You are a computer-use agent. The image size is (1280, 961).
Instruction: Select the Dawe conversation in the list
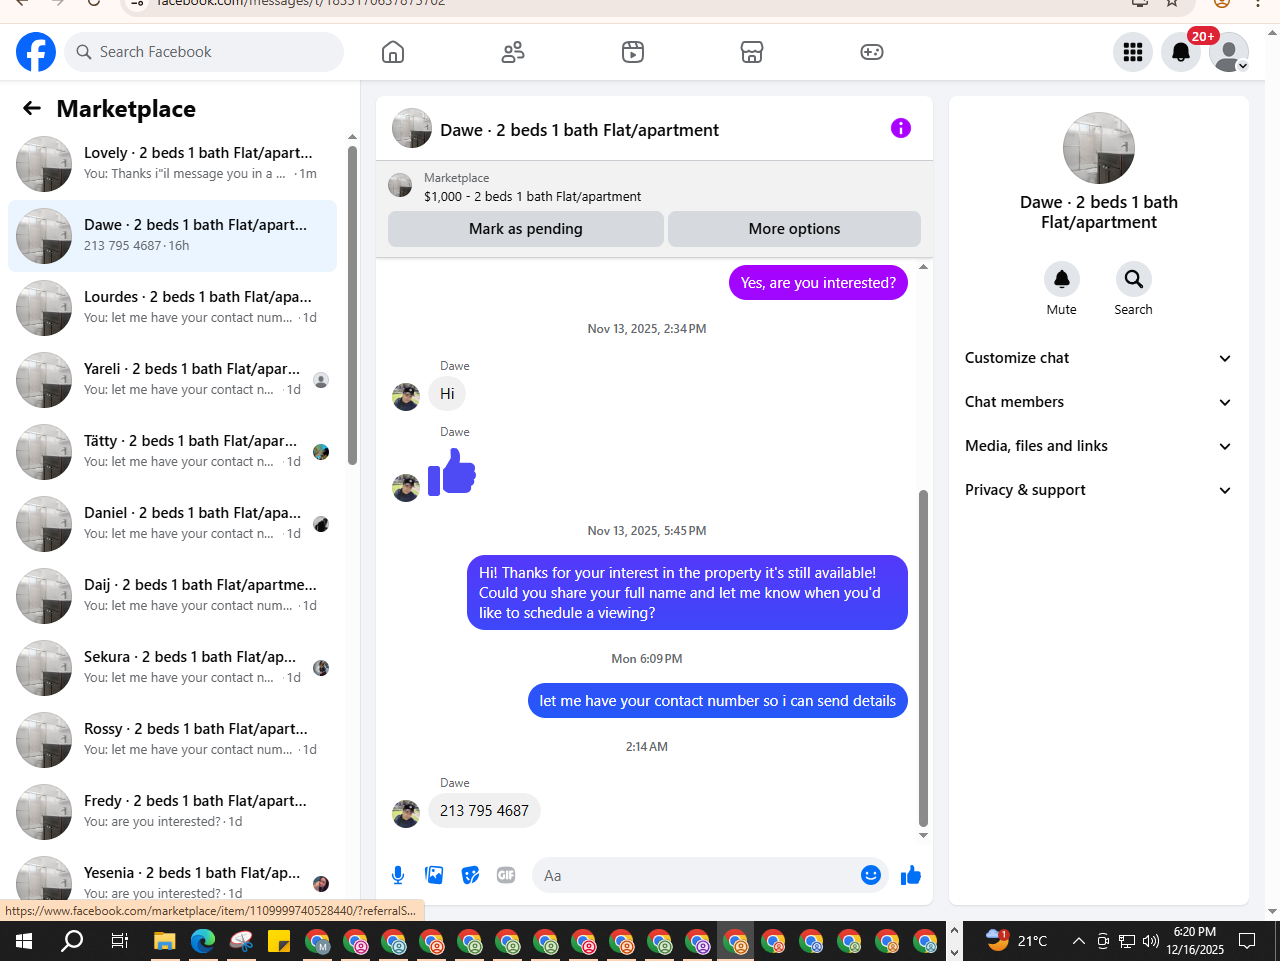(172, 236)
